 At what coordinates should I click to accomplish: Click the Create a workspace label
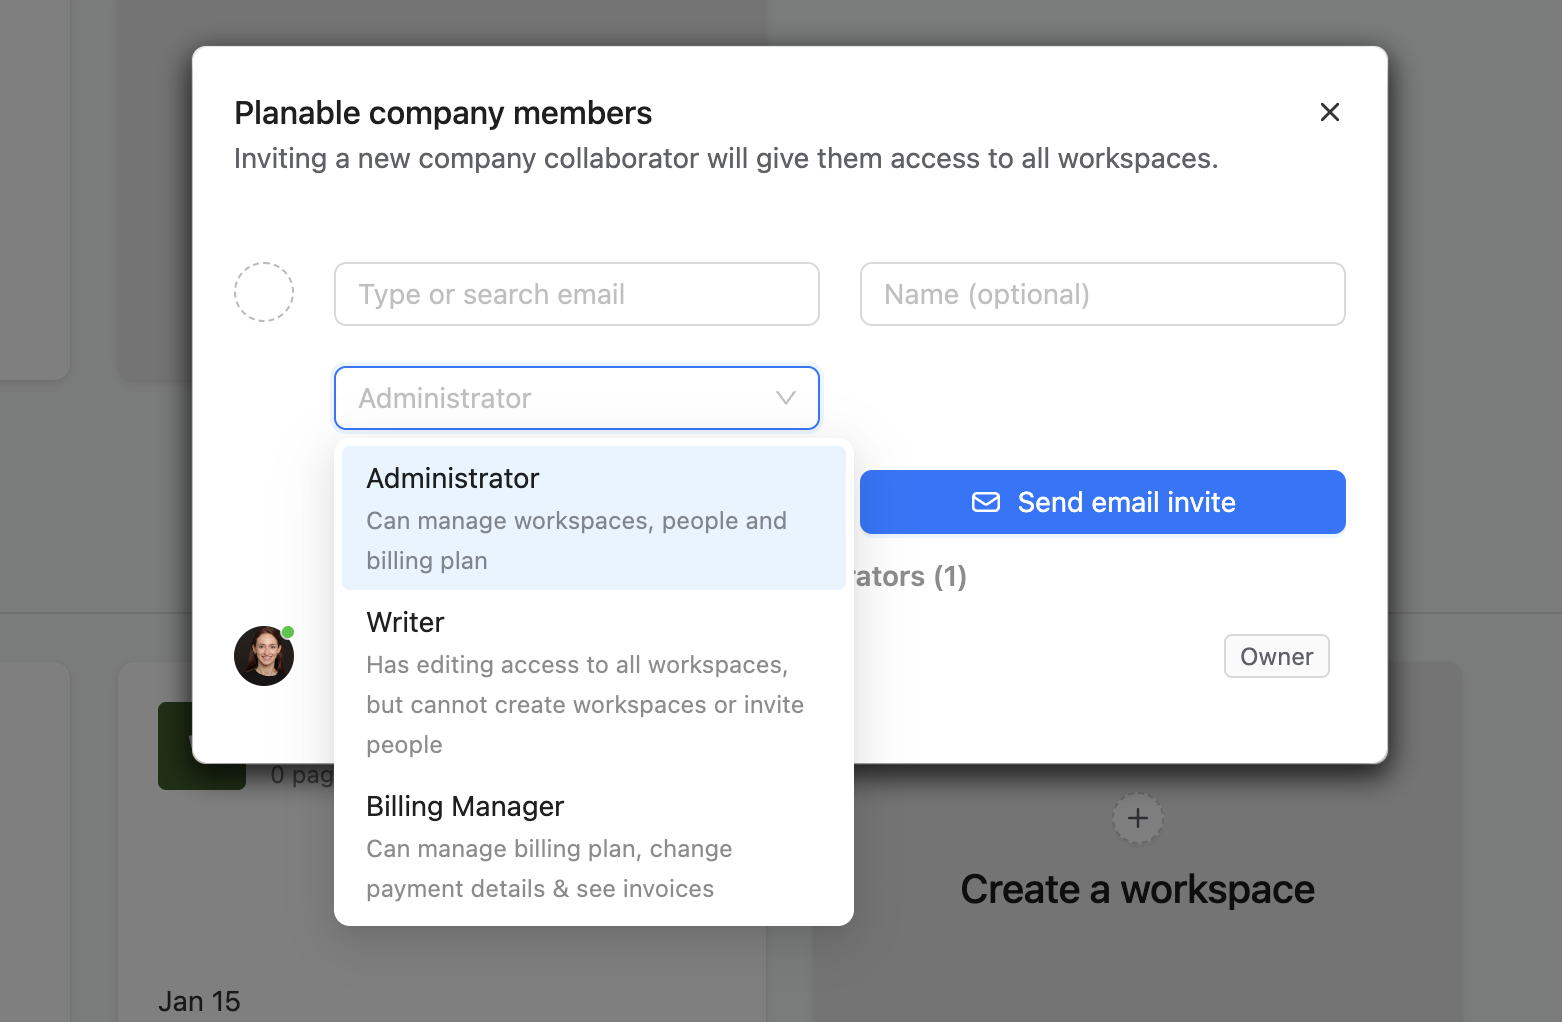(1137, 889)
